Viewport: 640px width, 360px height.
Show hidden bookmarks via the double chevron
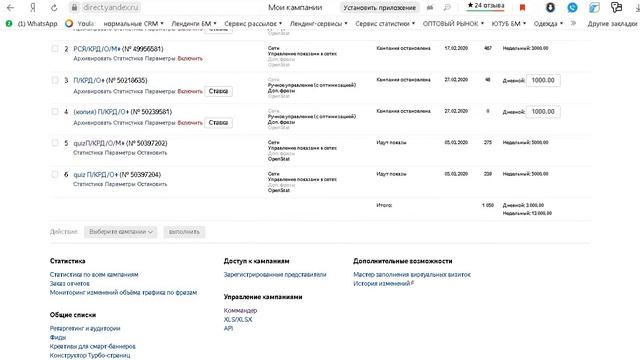coord(573,23)
